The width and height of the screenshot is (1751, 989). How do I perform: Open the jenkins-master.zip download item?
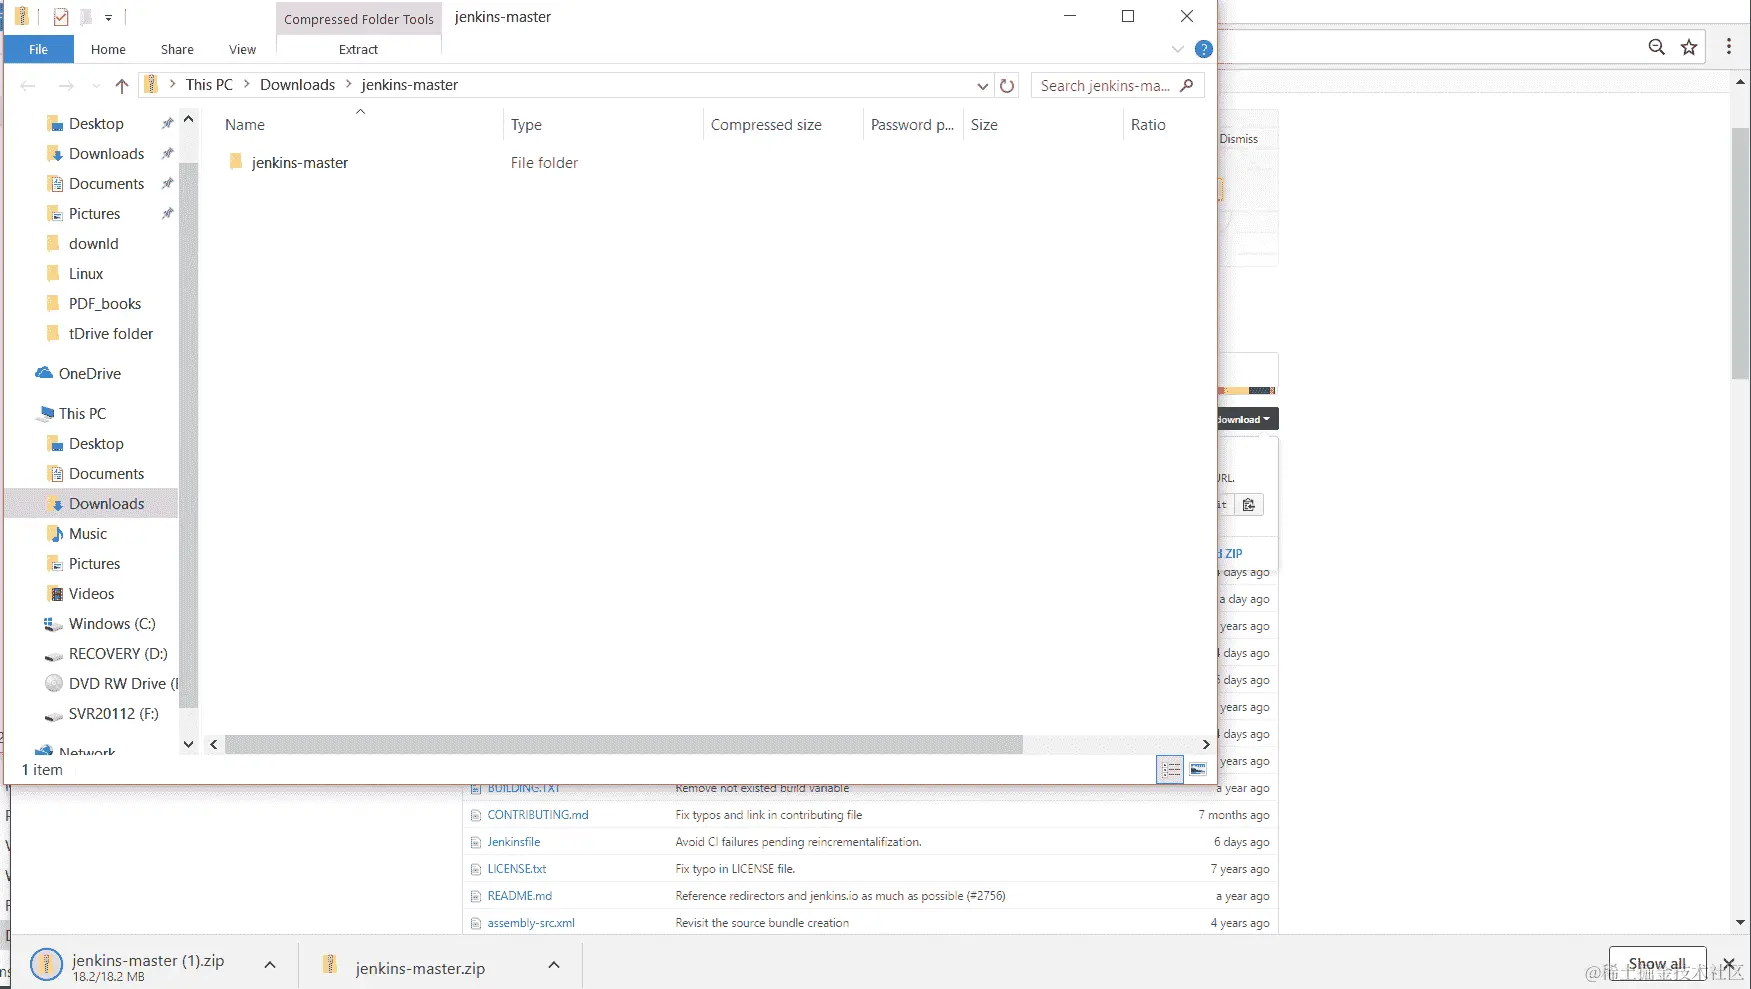[420, 968]
